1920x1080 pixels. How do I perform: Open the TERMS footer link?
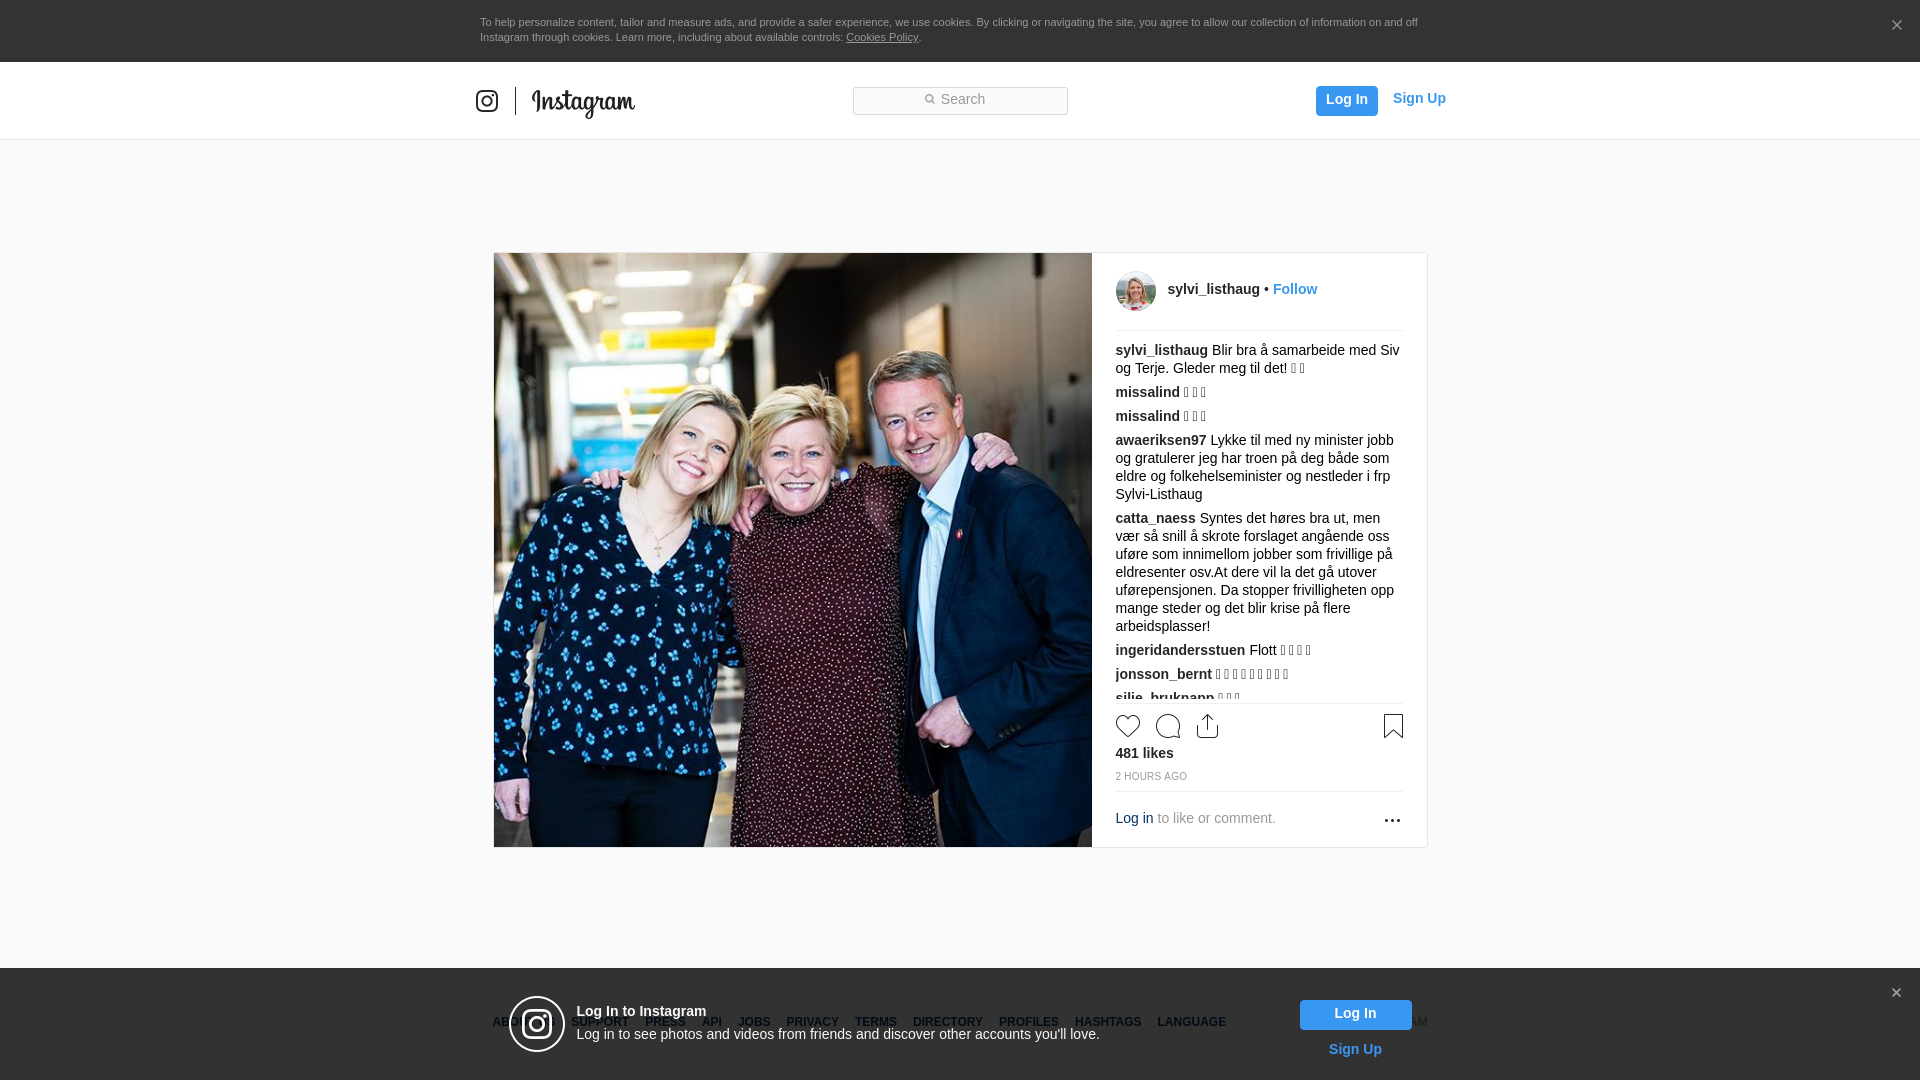[875, 1022]
